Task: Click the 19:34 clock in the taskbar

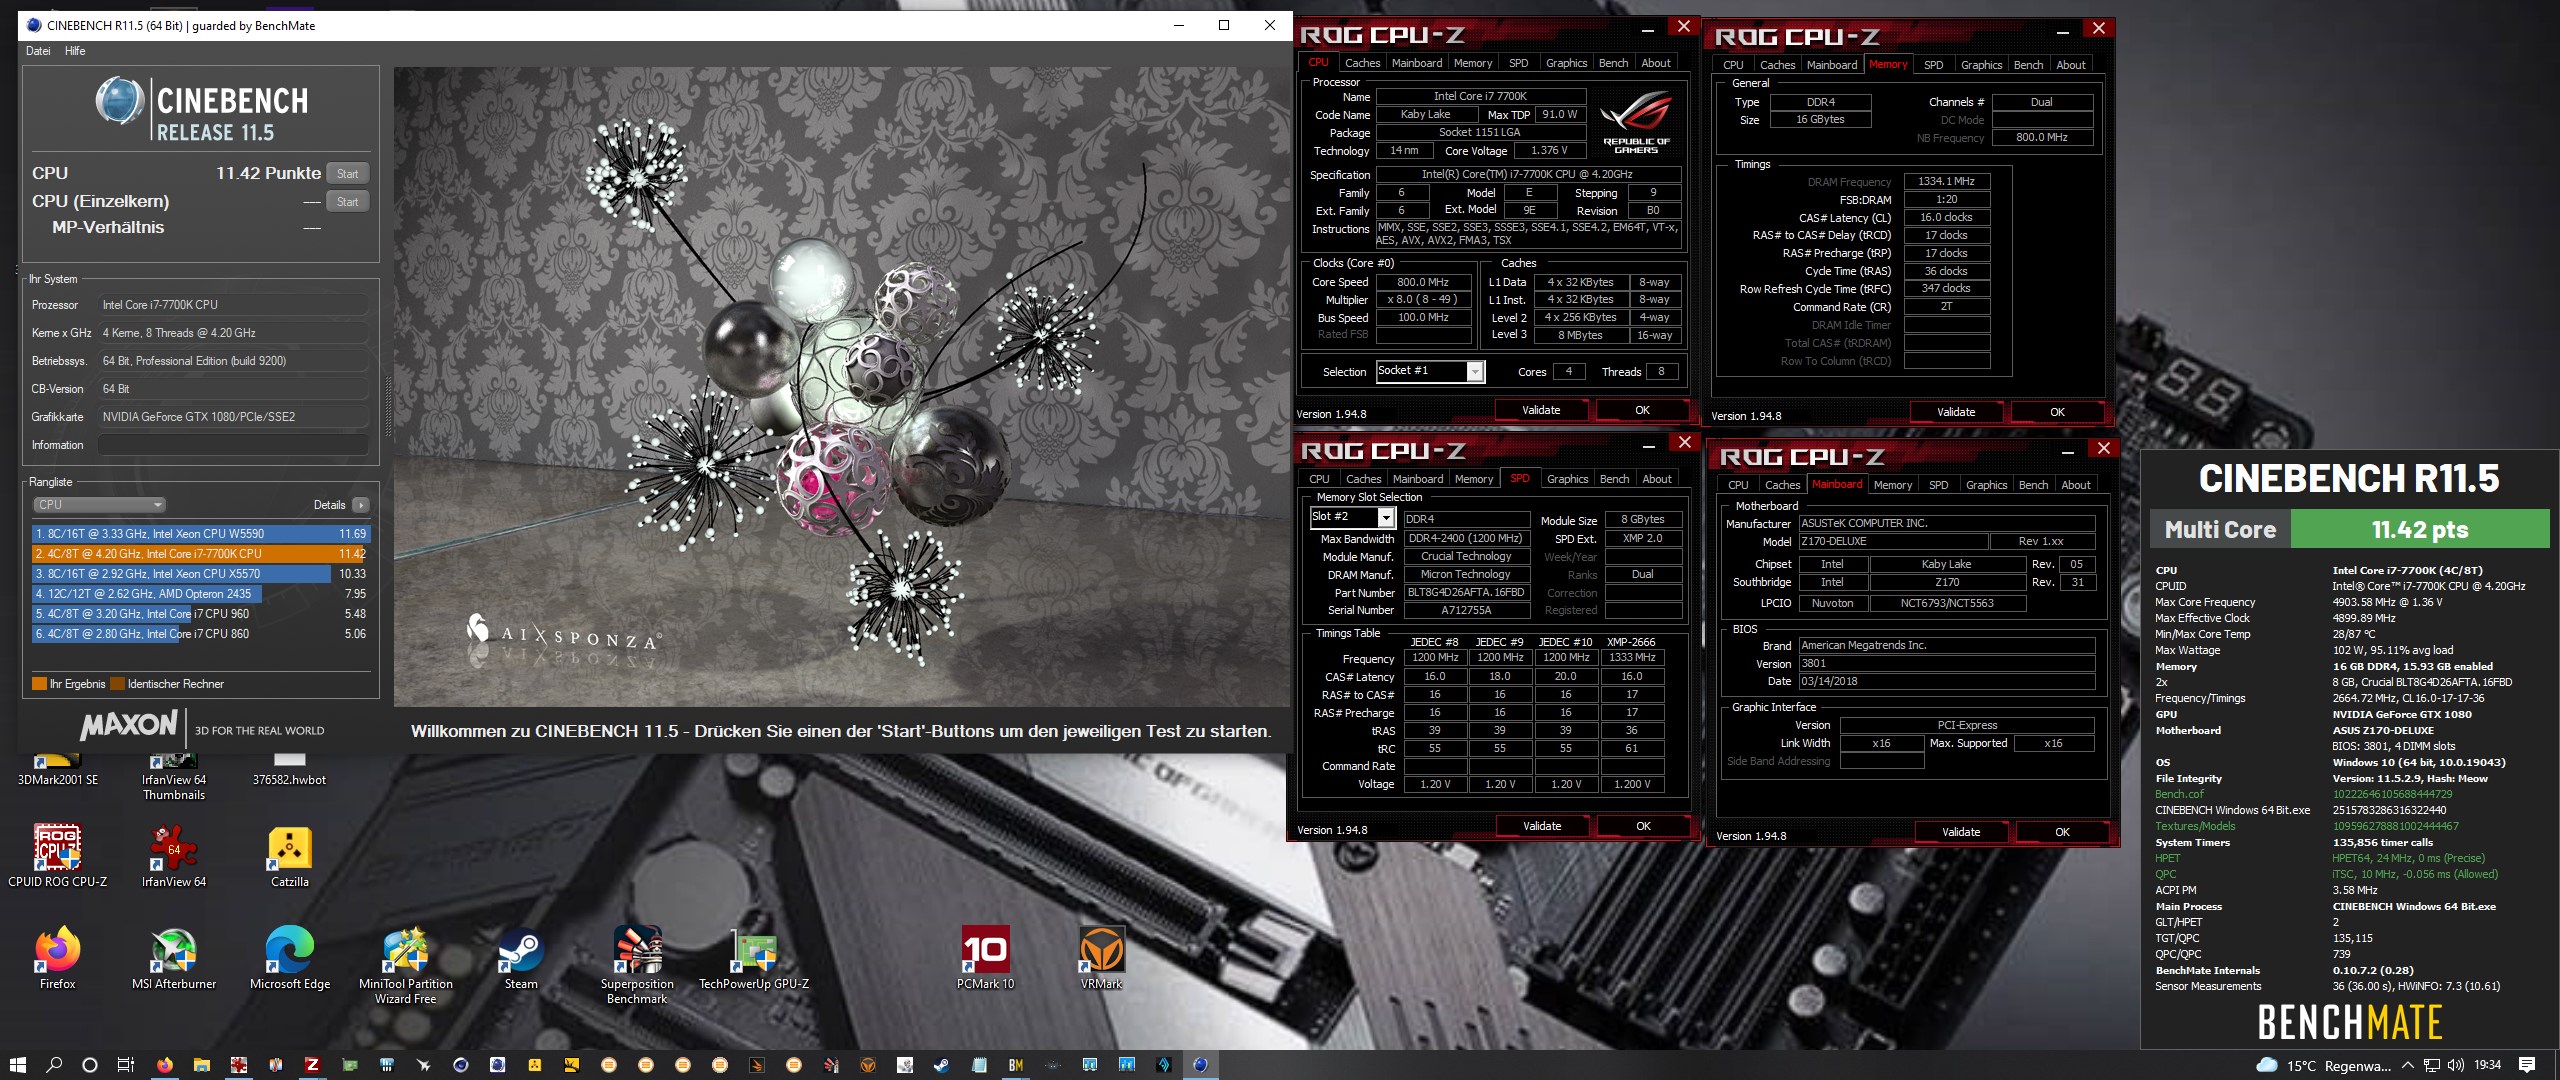Action: pyautogui.click(x=2487, y=1065)
